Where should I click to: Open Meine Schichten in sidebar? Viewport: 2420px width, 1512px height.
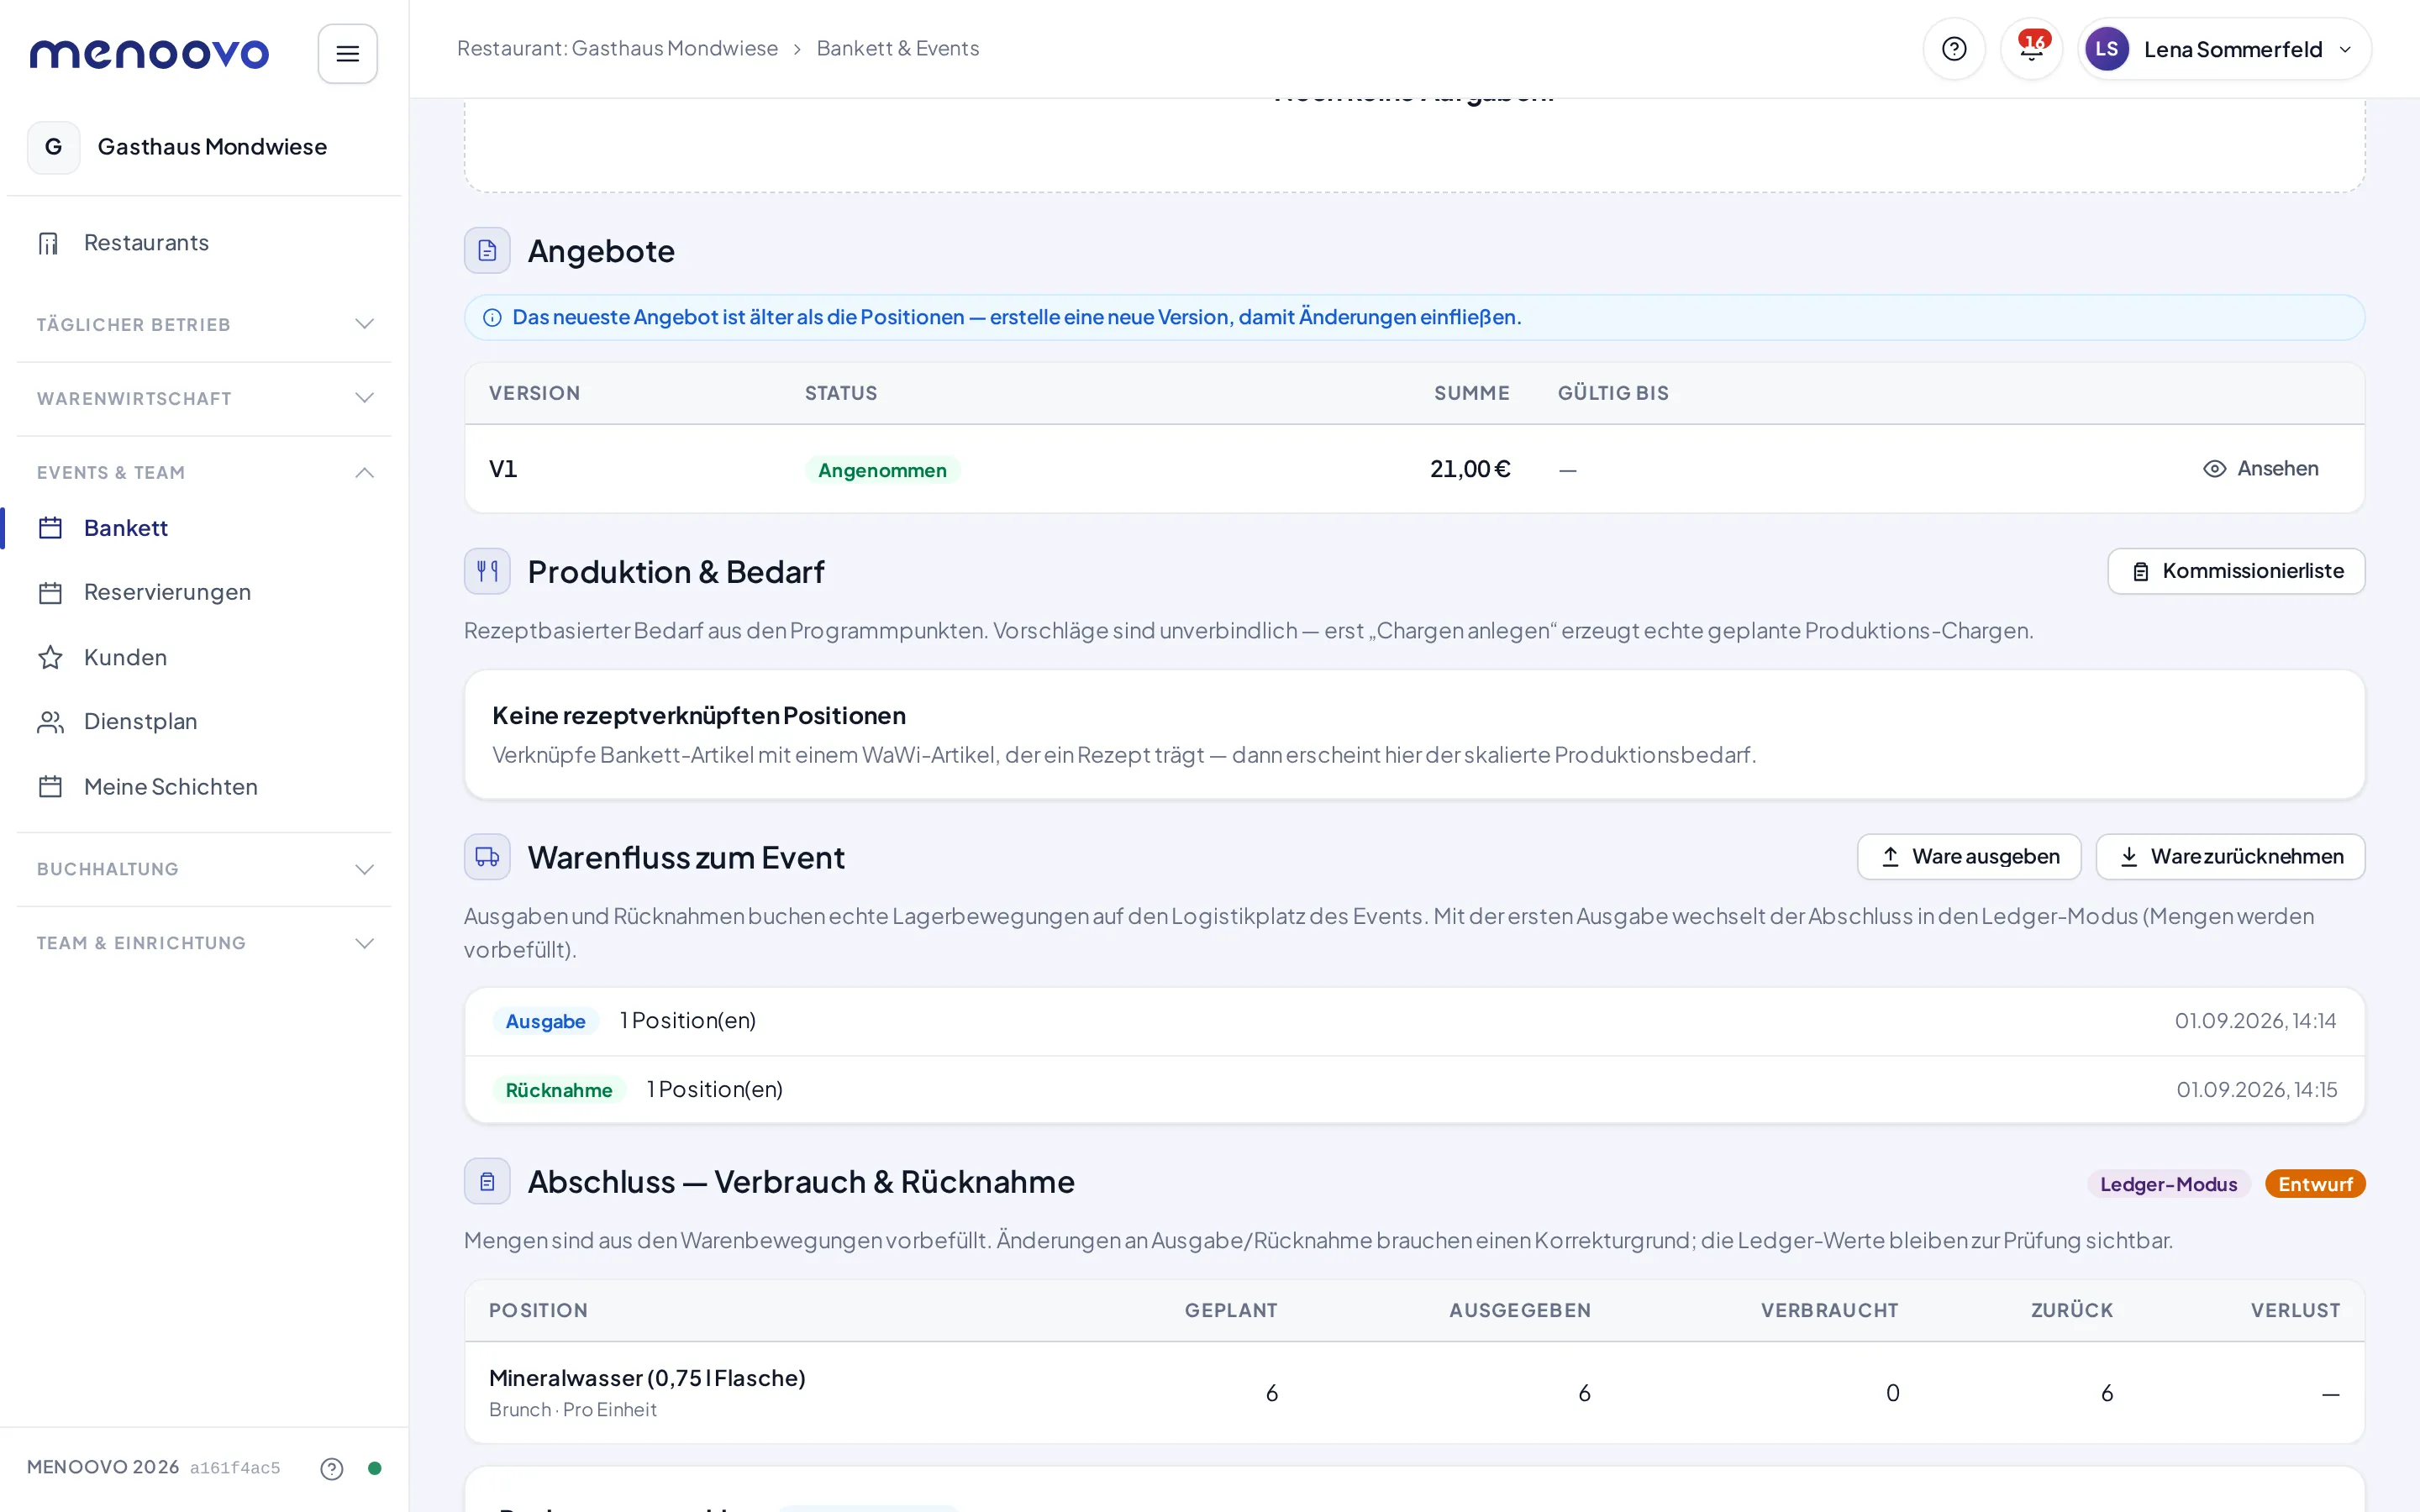tap(203, 787)
